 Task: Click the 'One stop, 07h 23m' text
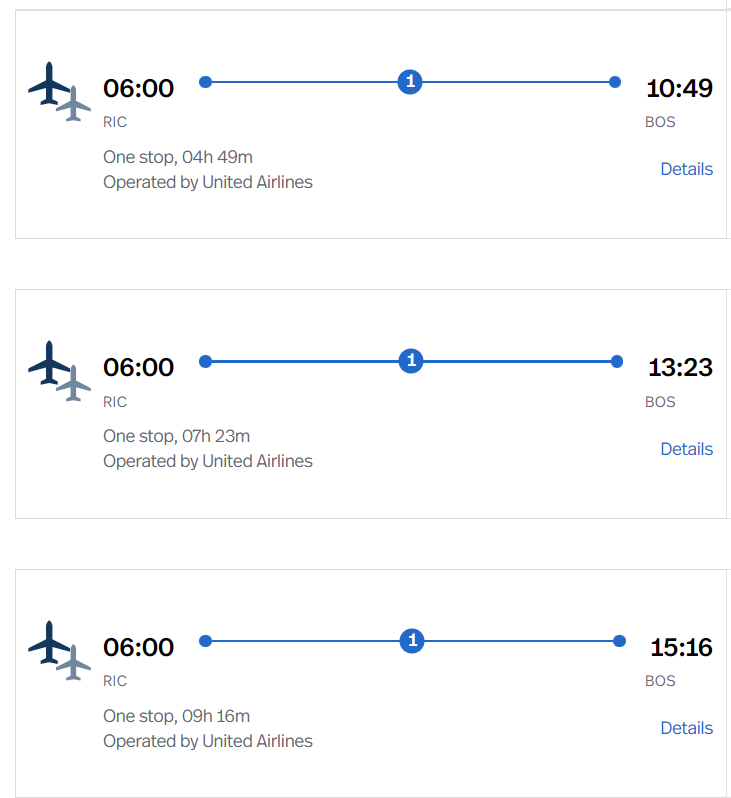tap(177, 436)
